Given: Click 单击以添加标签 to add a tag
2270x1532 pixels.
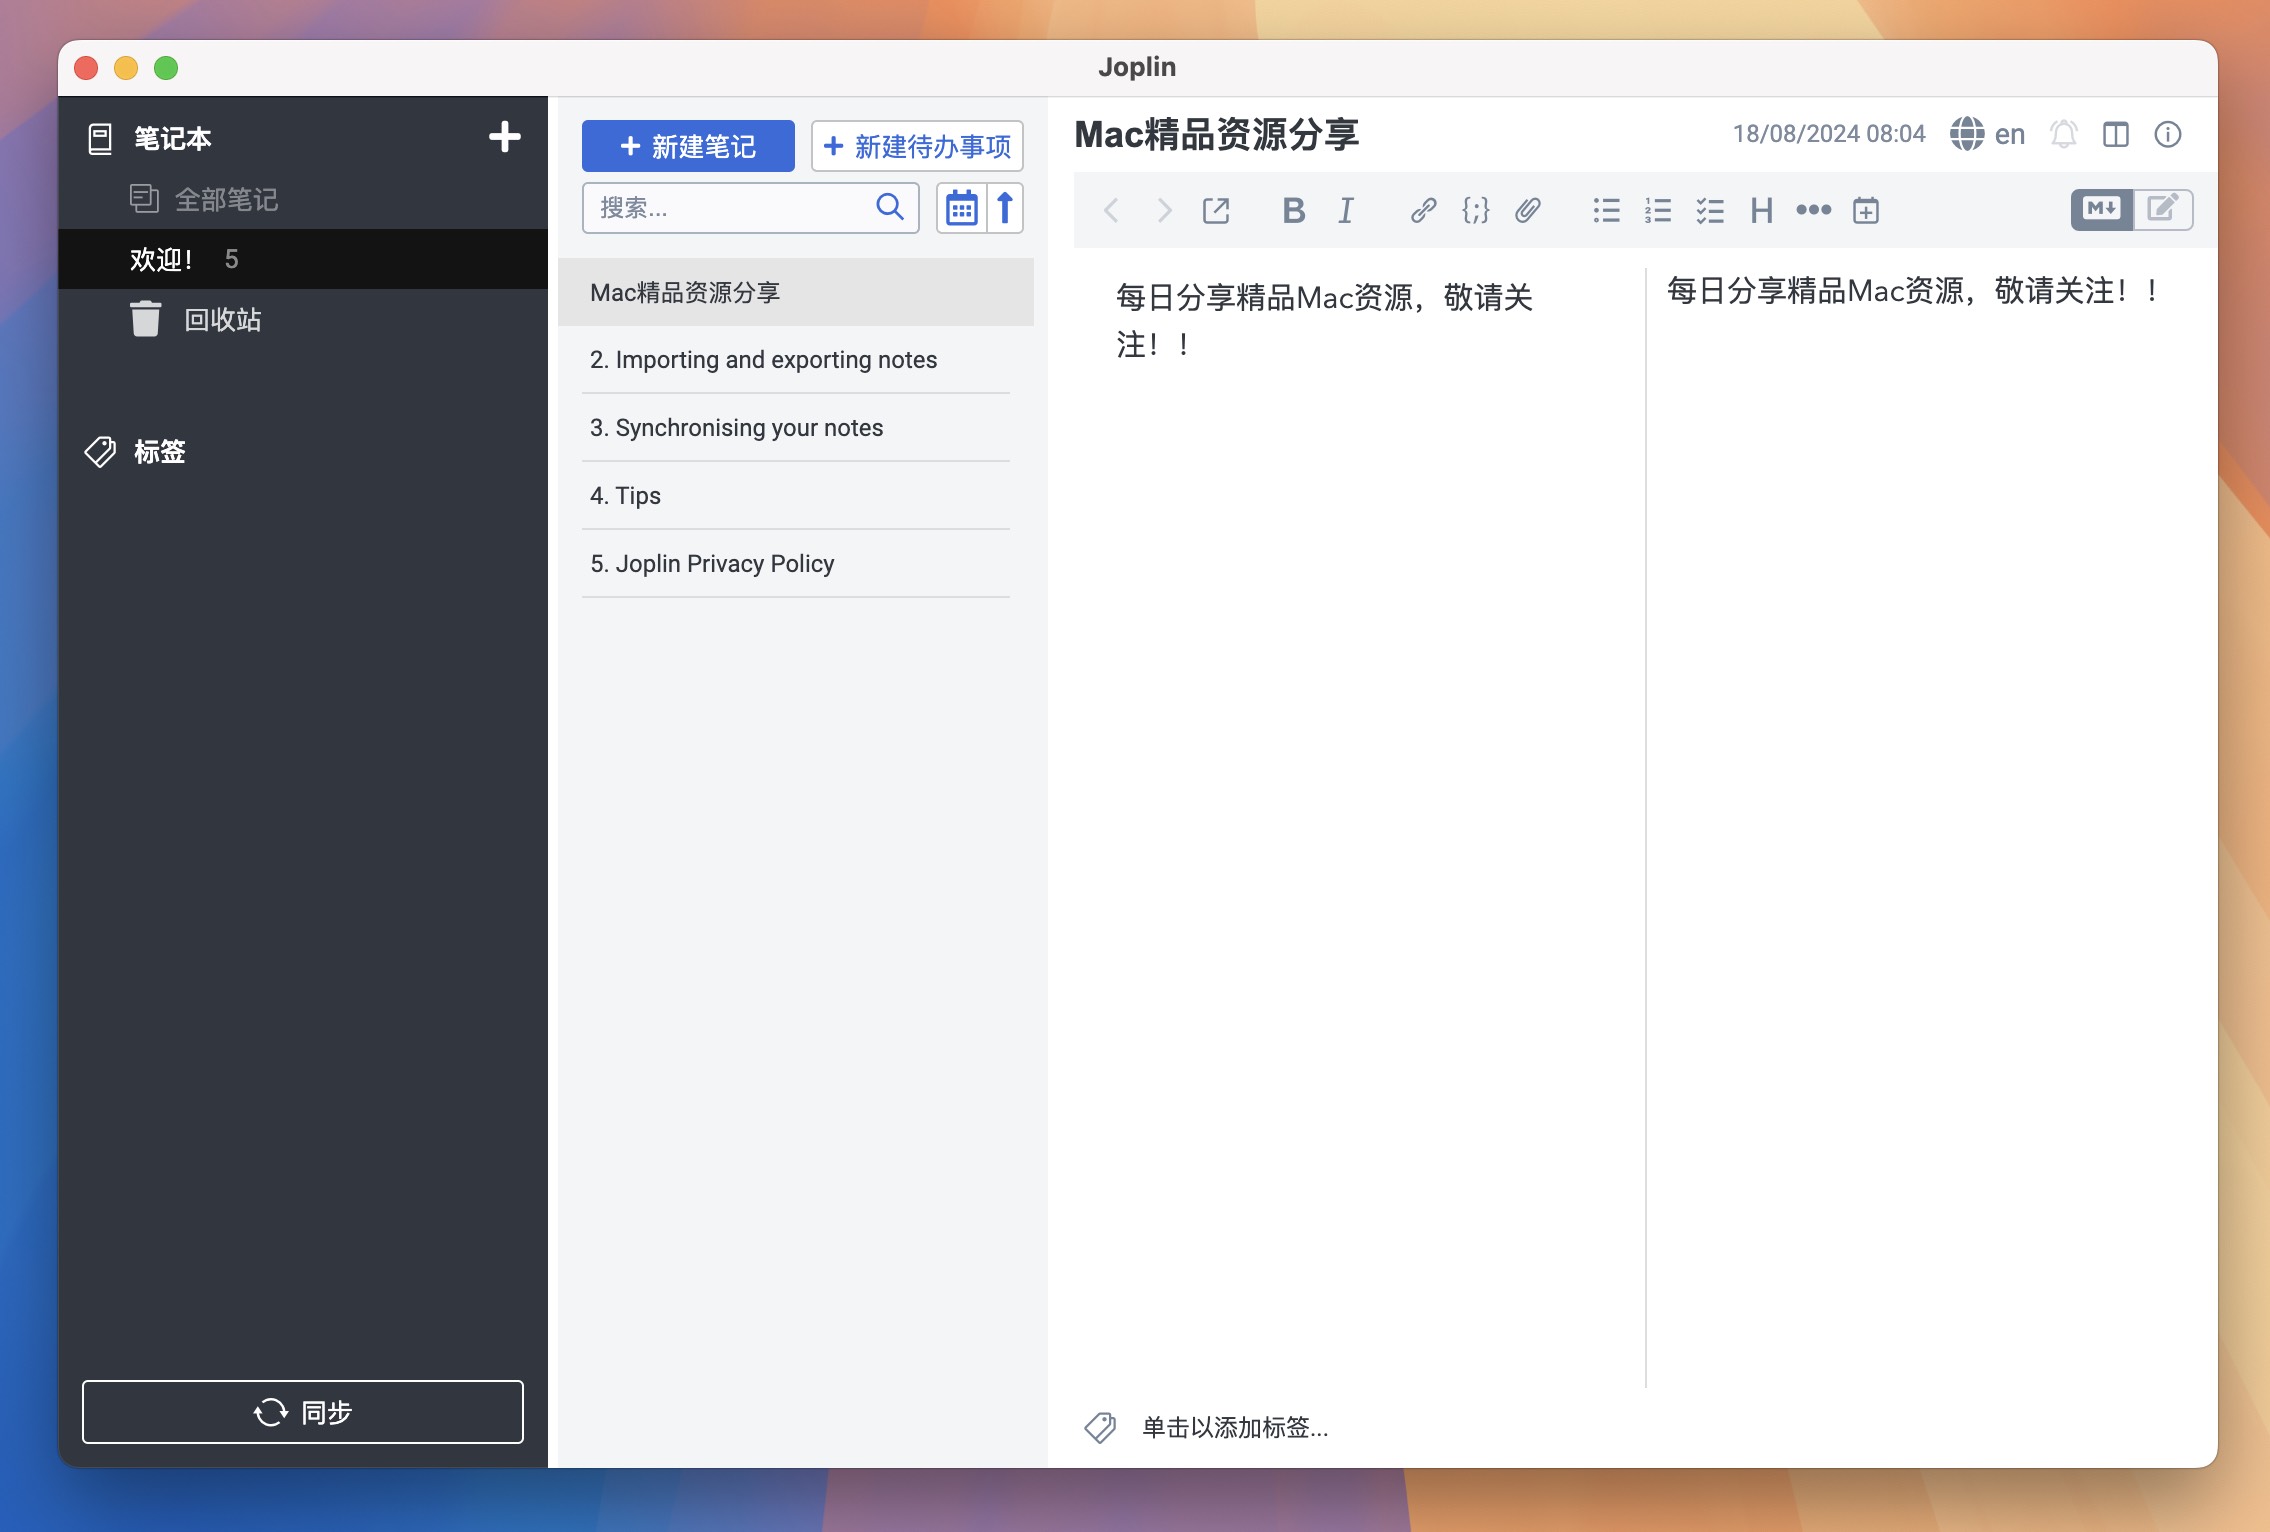Looking at the screenshot, I should click(1235, 1428).
